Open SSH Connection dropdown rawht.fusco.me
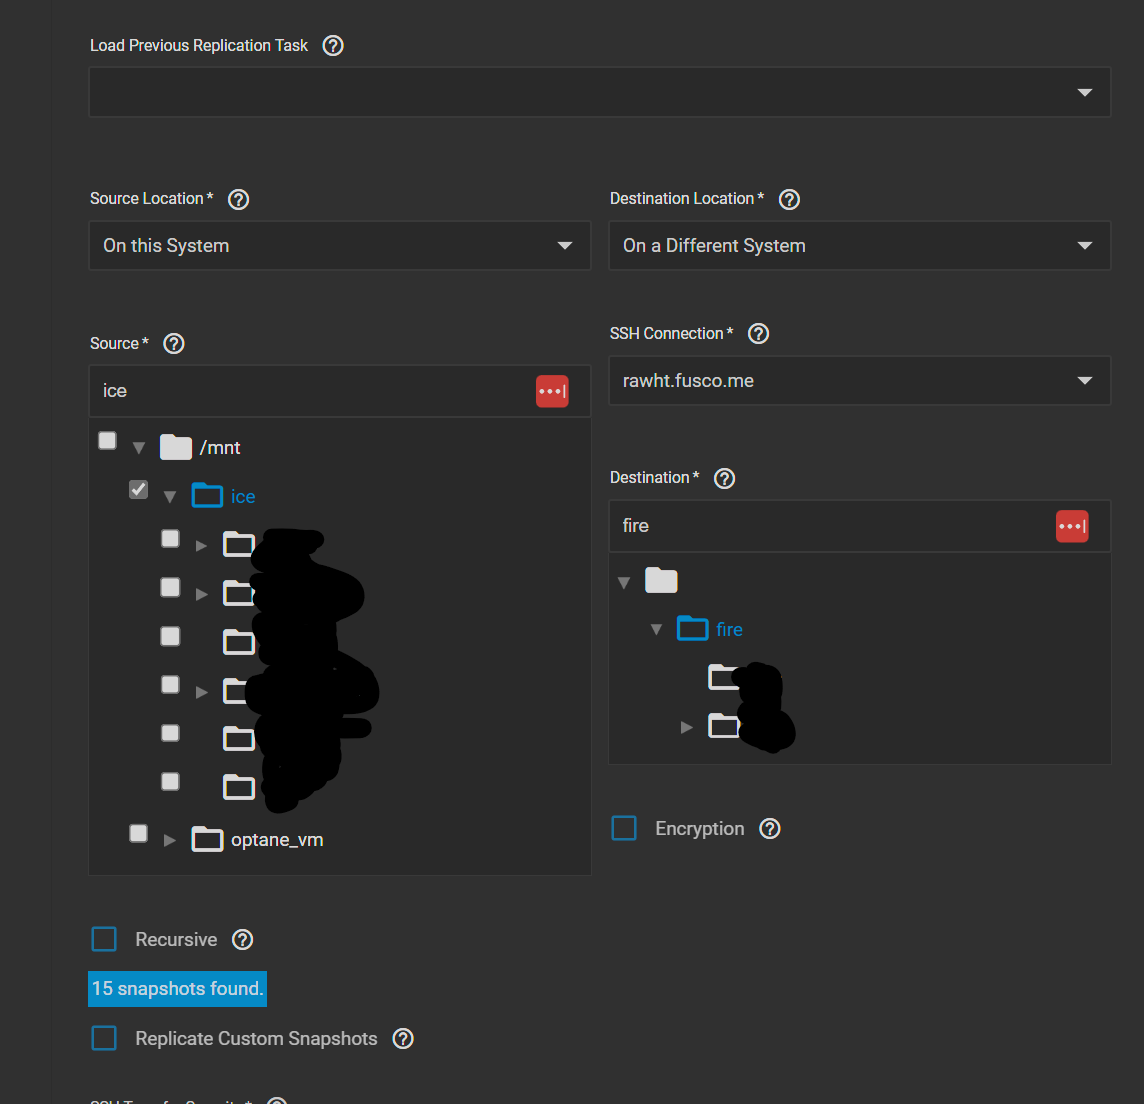This screenshot has width=1144, height=1104. click(x=859, y=381)
